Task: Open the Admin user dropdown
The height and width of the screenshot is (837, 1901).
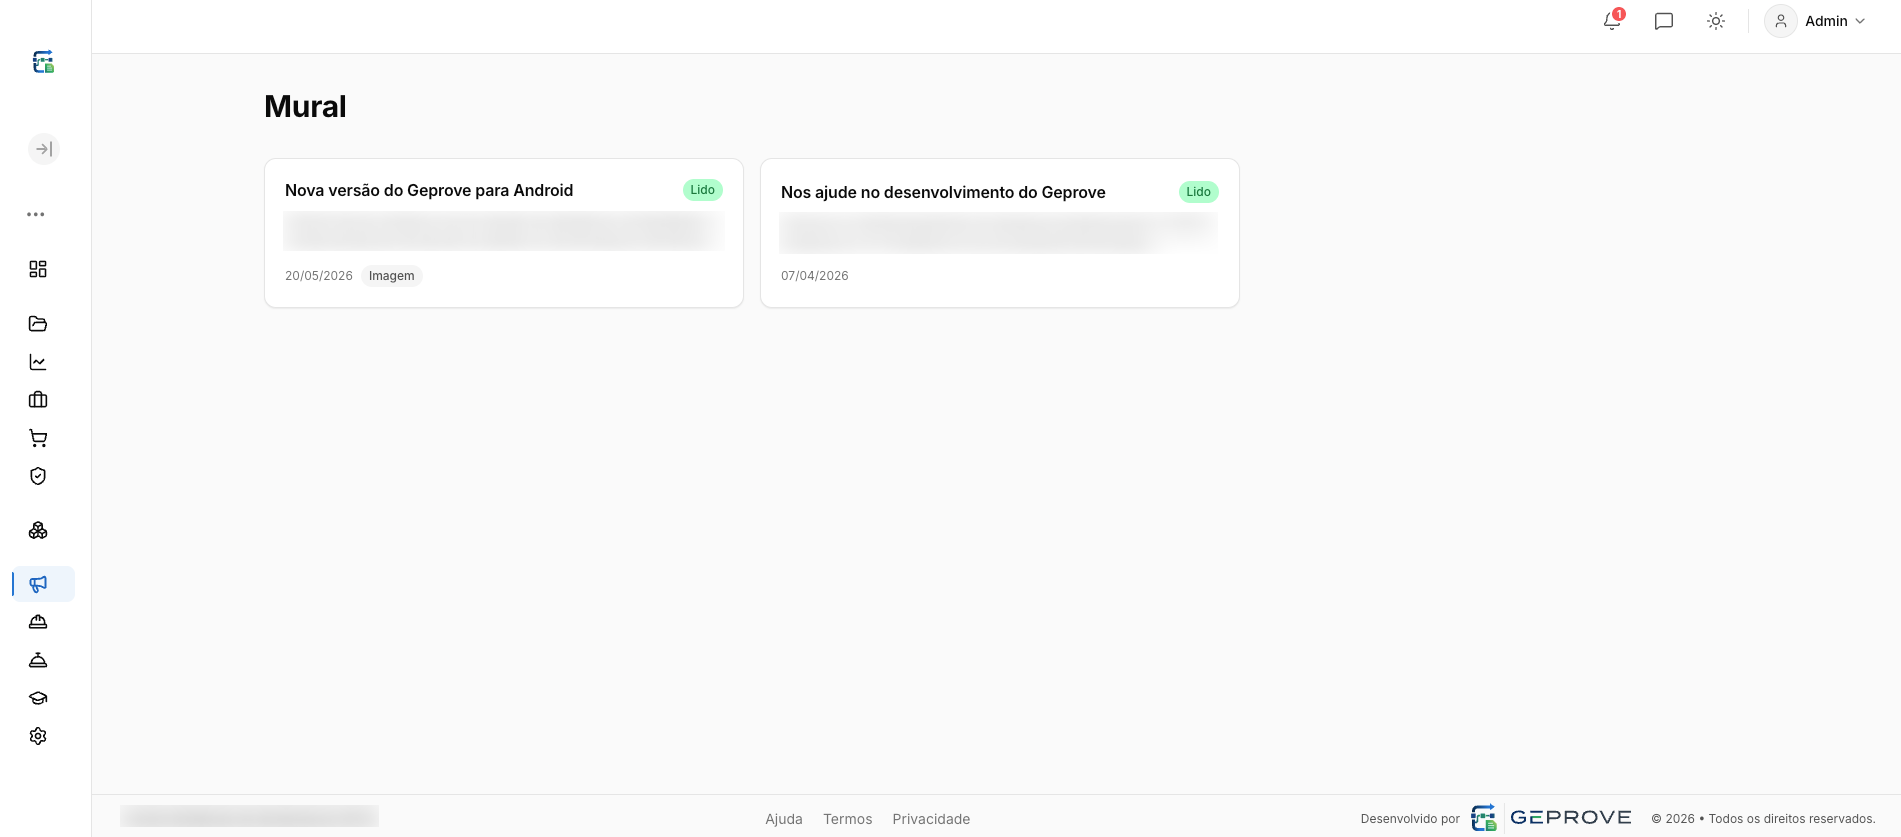Action: (1816, 21)
